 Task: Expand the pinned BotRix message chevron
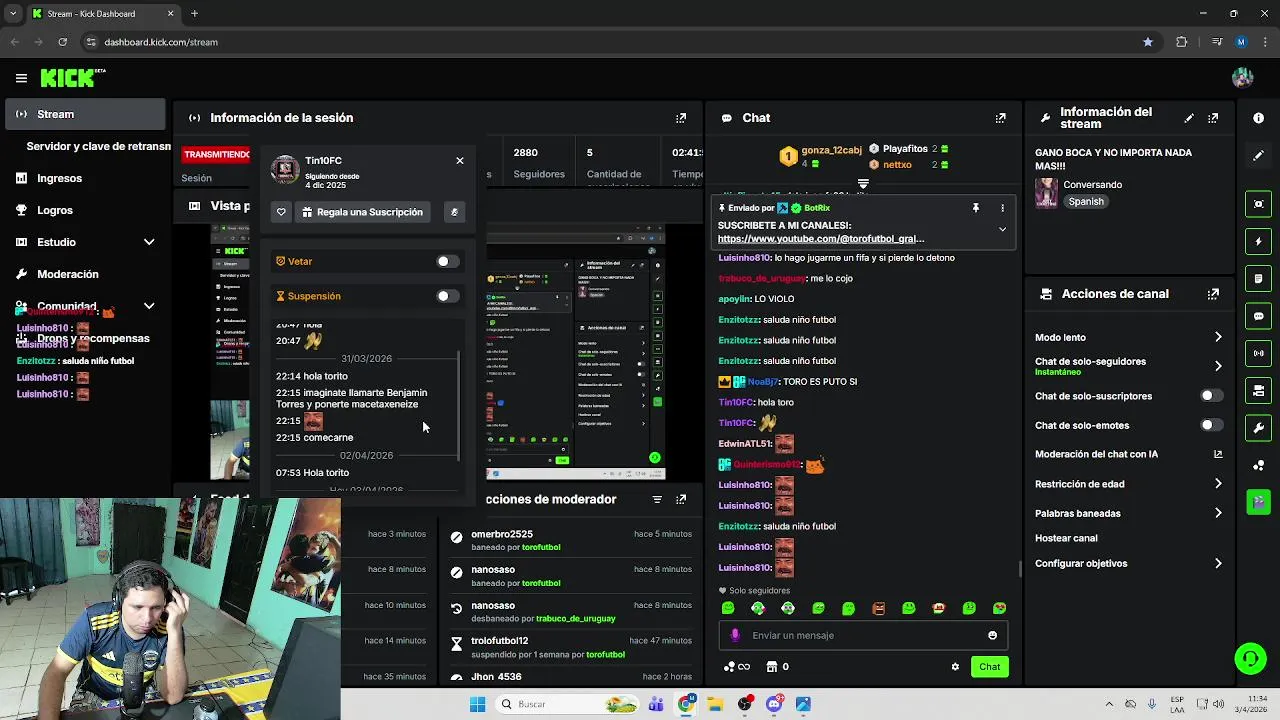coord(1002,229)
